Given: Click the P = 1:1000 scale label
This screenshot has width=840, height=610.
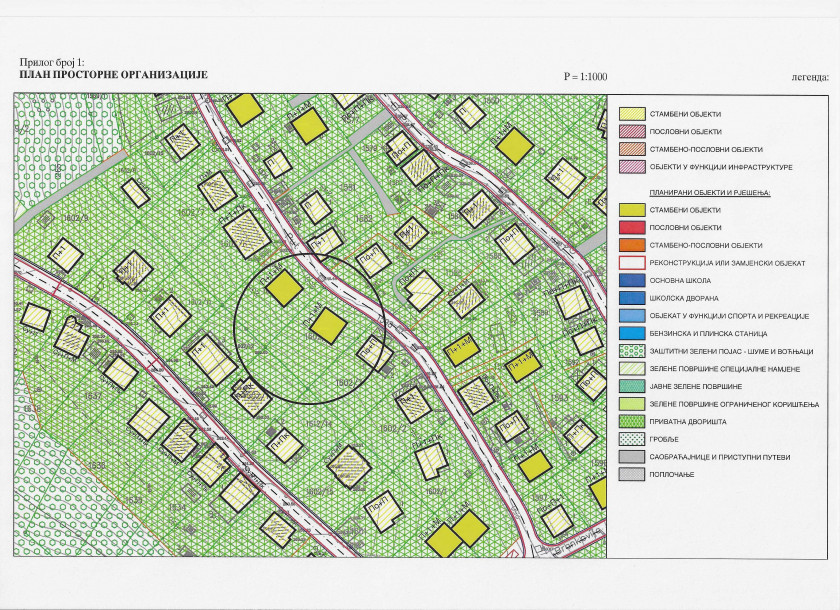Looking at the screenshot, I should point(585,77).
